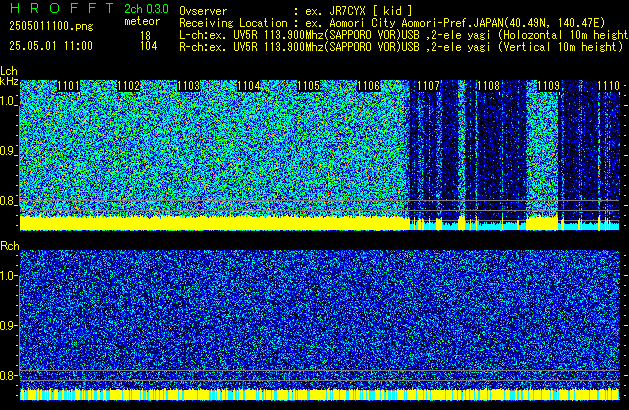Click the 1109 time marker
The width and height of the screenshot is (629, 410).
tap(548, 86)
